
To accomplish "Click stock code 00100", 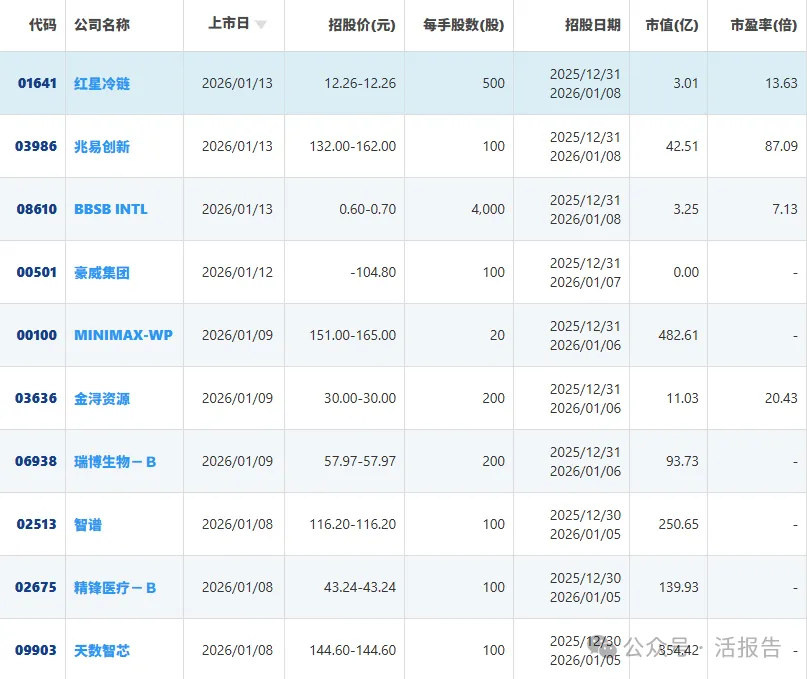I will tap(37, 335).
